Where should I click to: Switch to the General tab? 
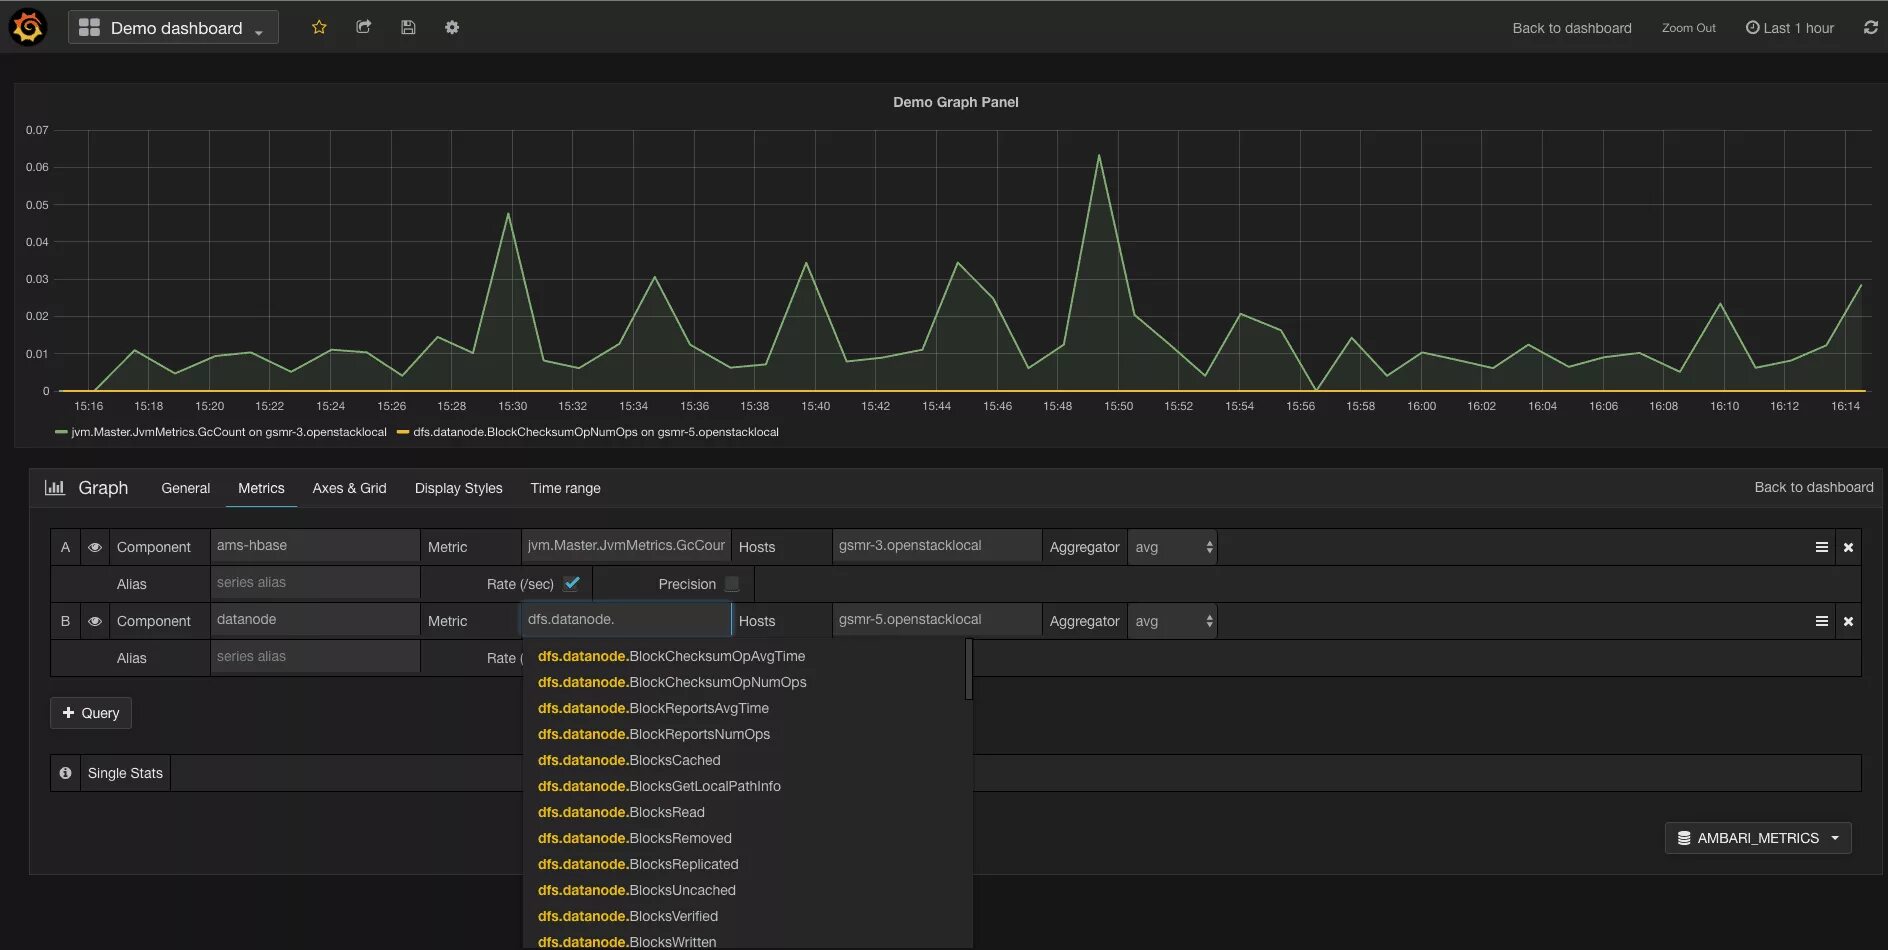(186, 488)
